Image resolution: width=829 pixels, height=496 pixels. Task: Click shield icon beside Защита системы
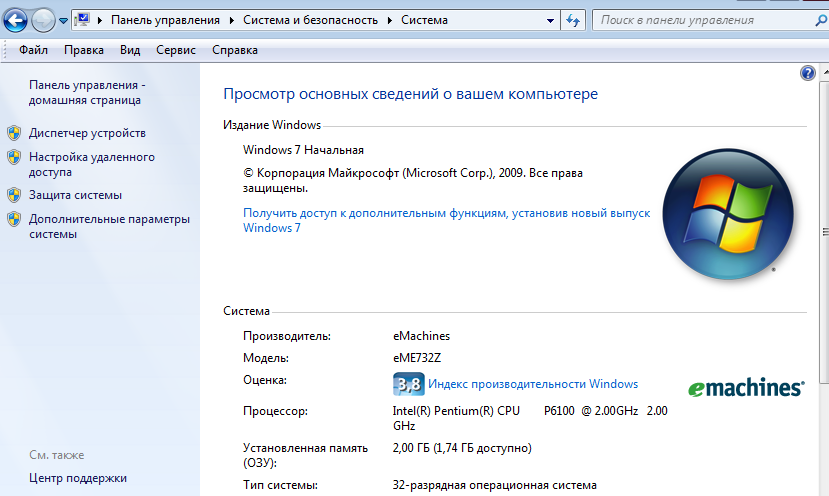click(x=14, y=195)
